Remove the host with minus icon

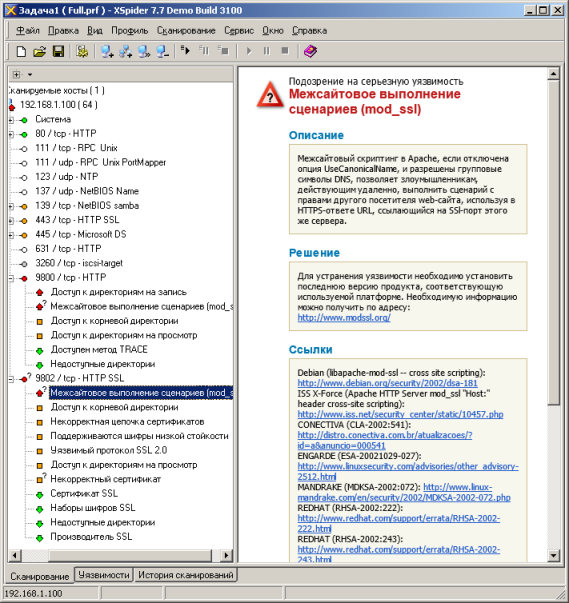coord(162,51)
